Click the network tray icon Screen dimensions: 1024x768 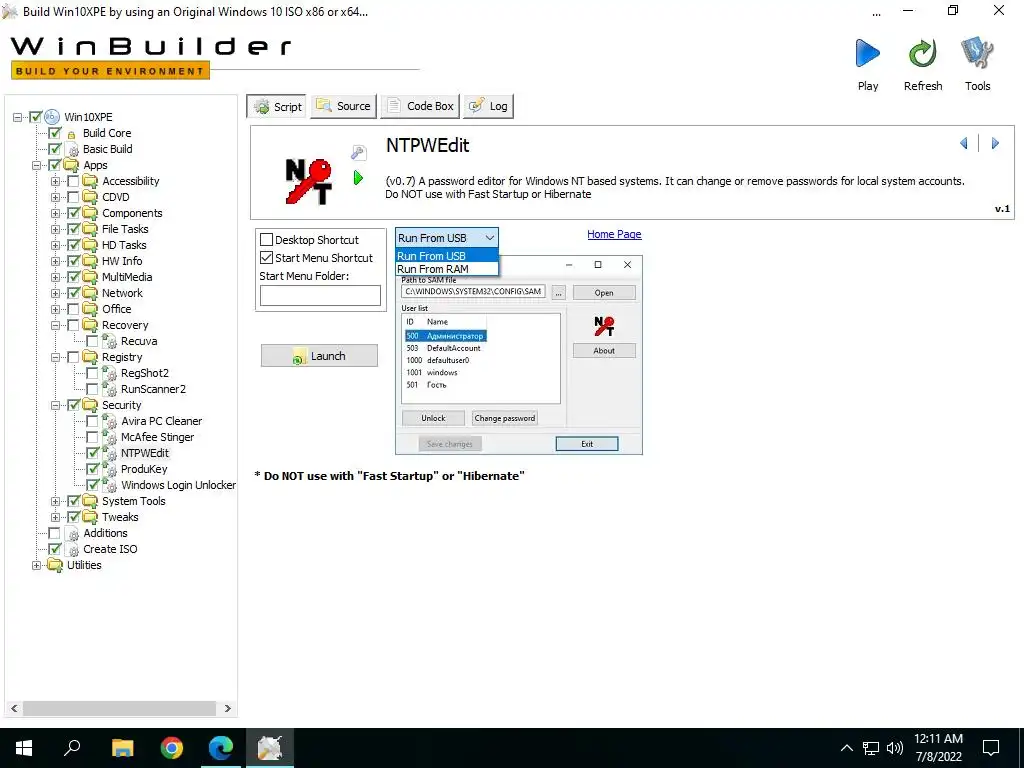(x=871, y=748)
